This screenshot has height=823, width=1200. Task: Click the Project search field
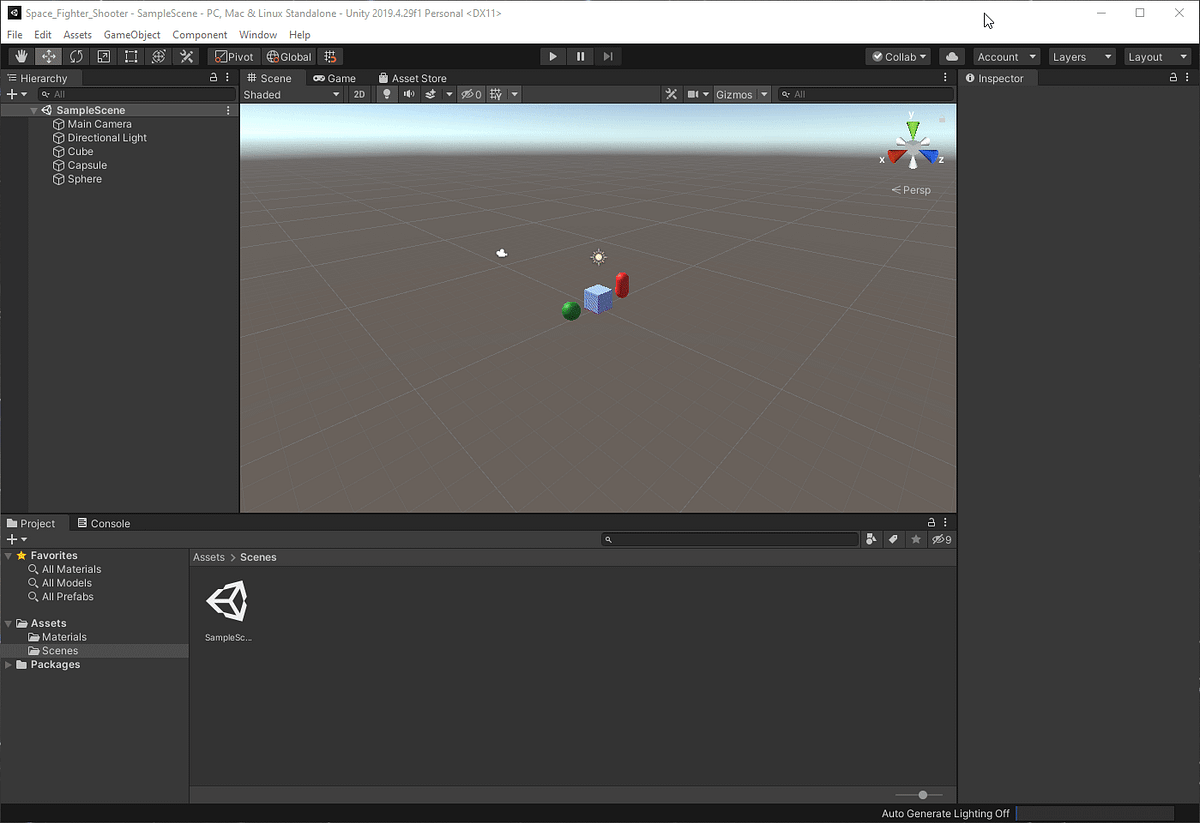pyautogui.click(x=730, y=539)
